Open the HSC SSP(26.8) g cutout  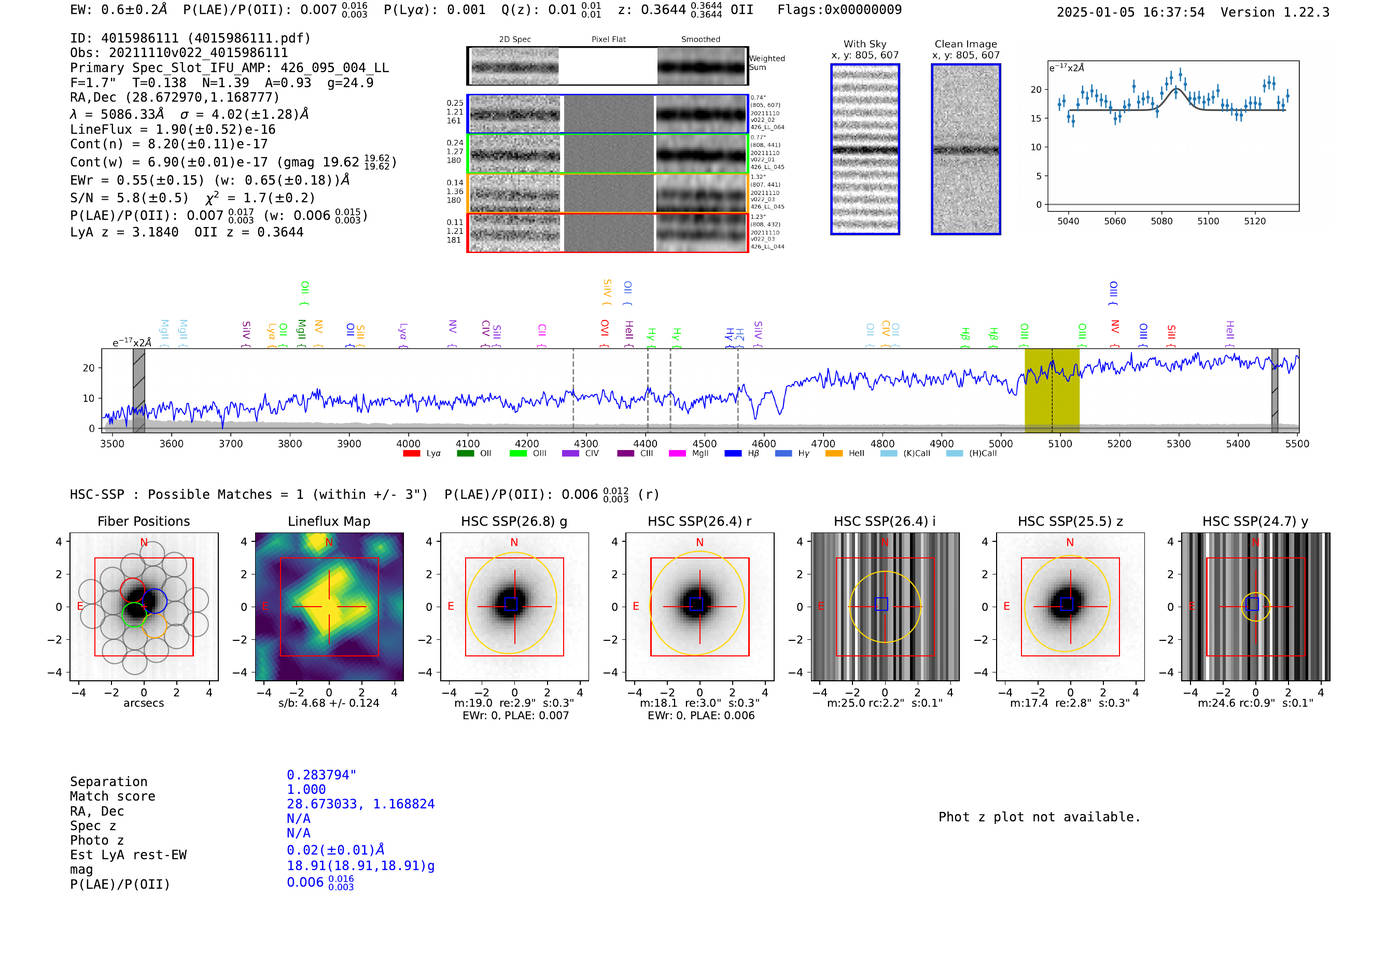[514, 607]
